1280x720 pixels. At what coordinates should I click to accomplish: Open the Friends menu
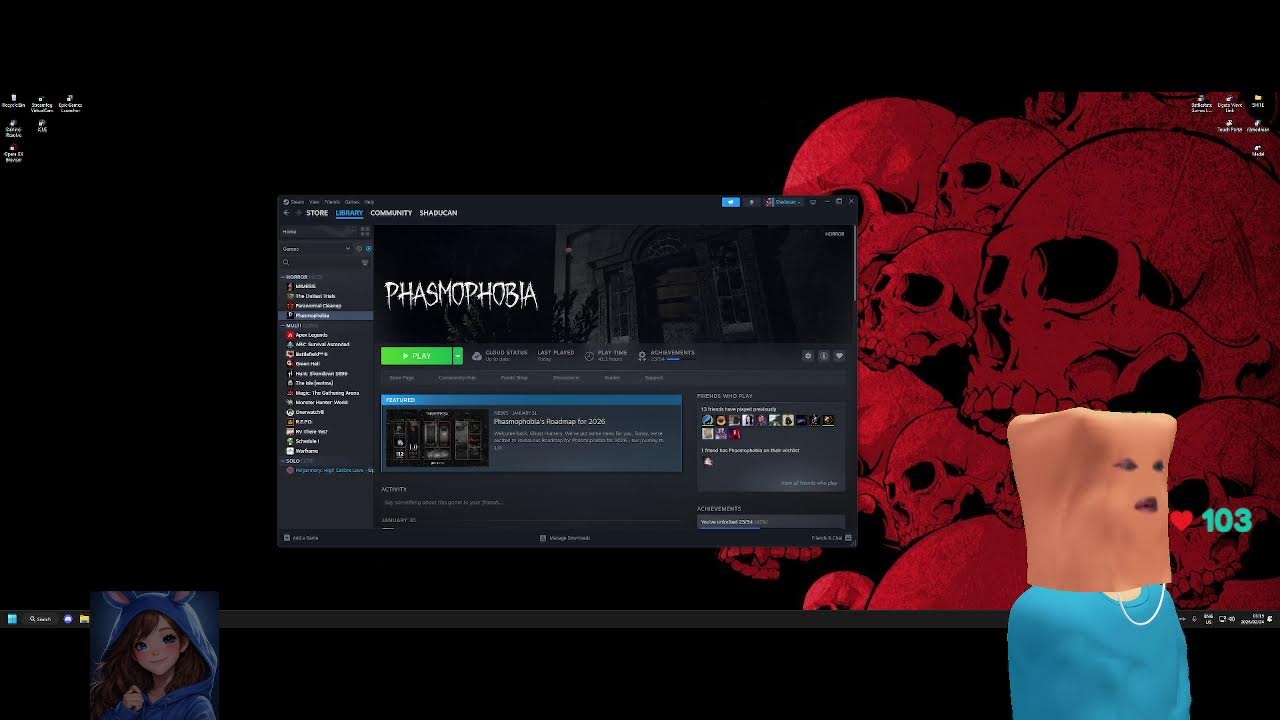(332, 202)
